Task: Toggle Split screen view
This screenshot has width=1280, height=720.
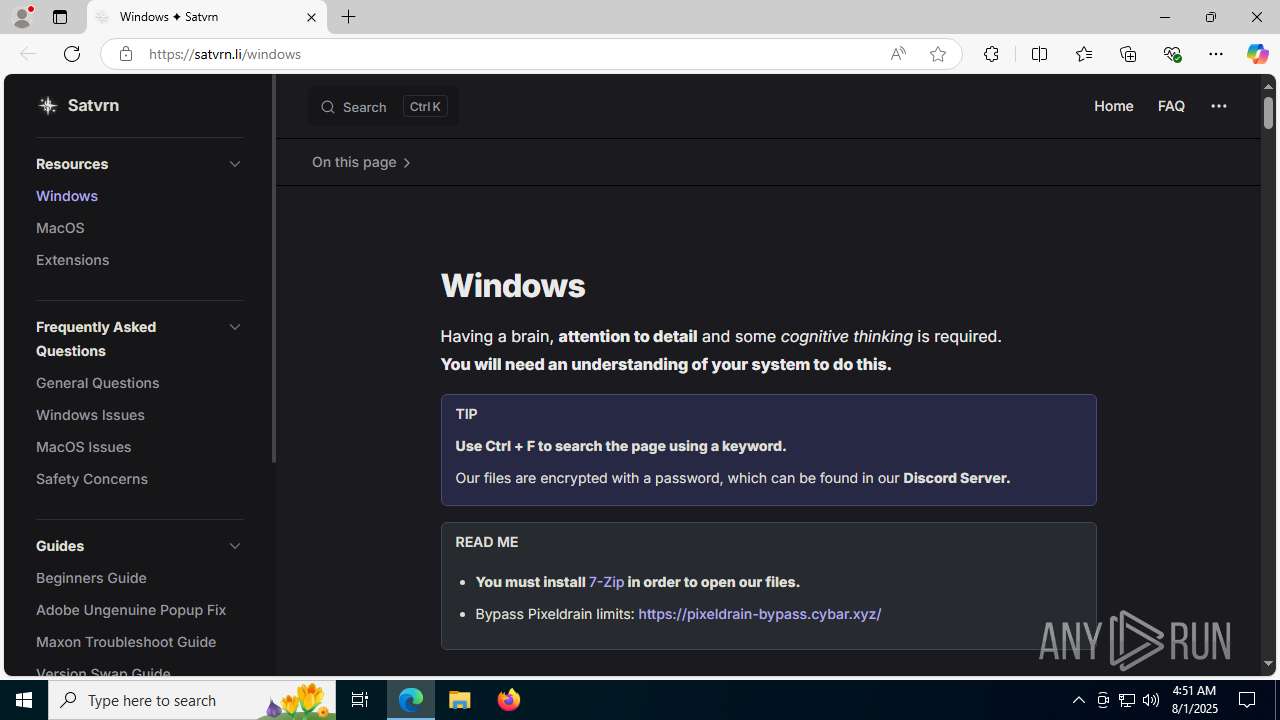Action: point(1039,54)
